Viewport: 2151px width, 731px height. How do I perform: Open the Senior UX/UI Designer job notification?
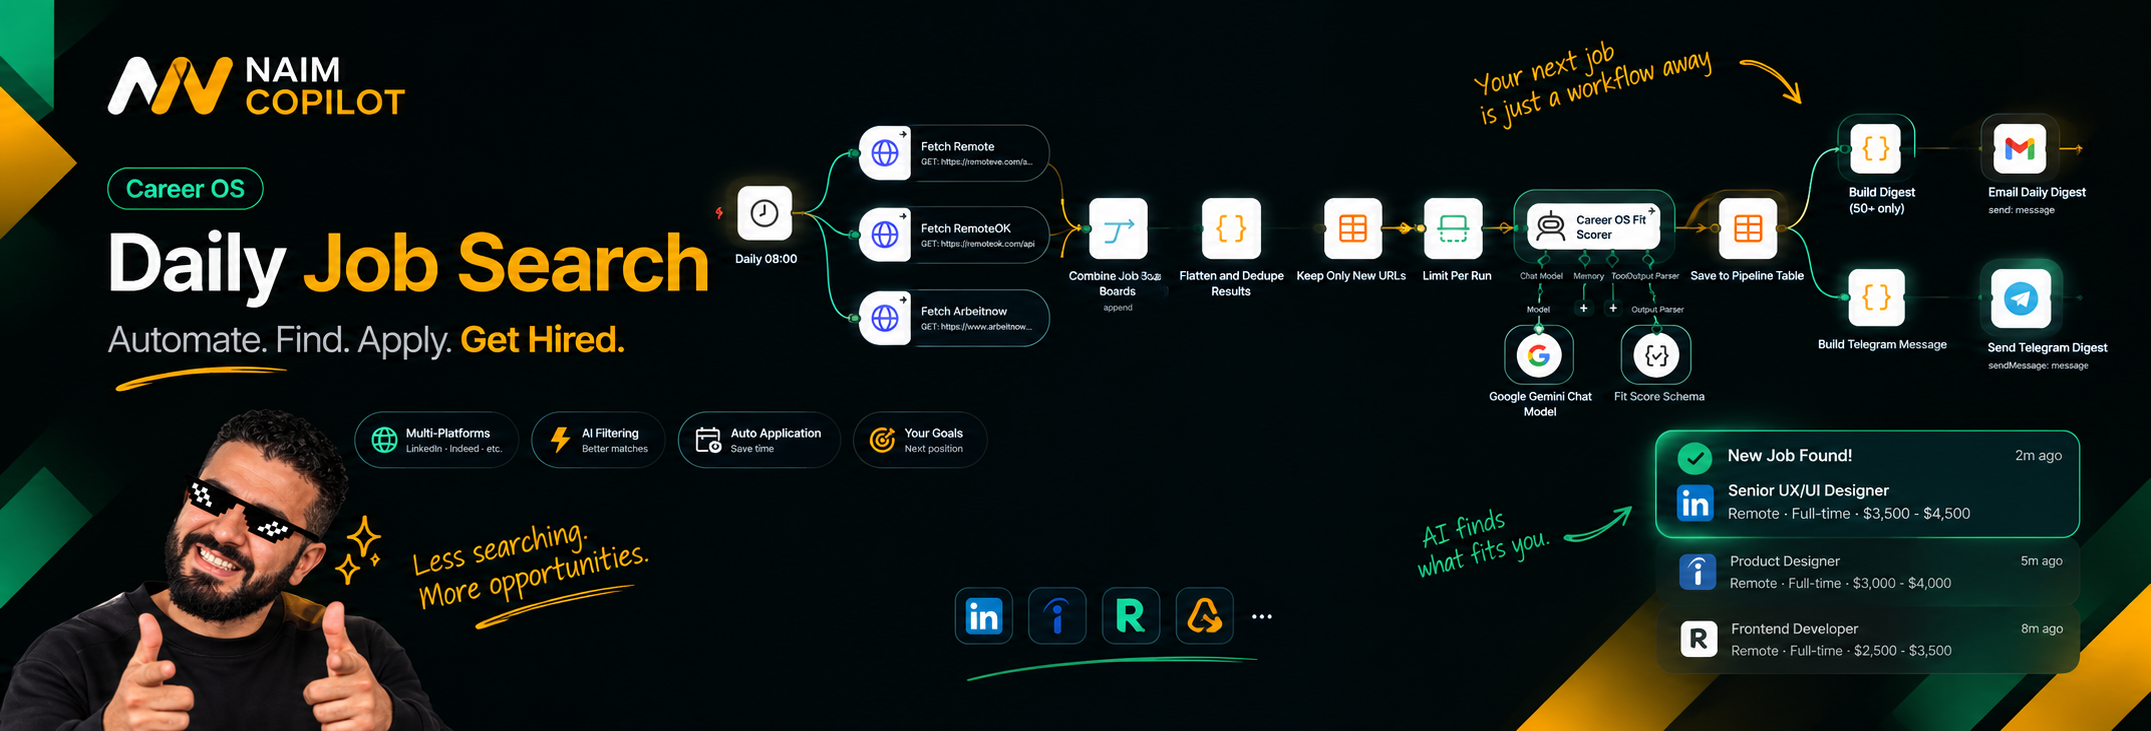tap(1867, 484)
